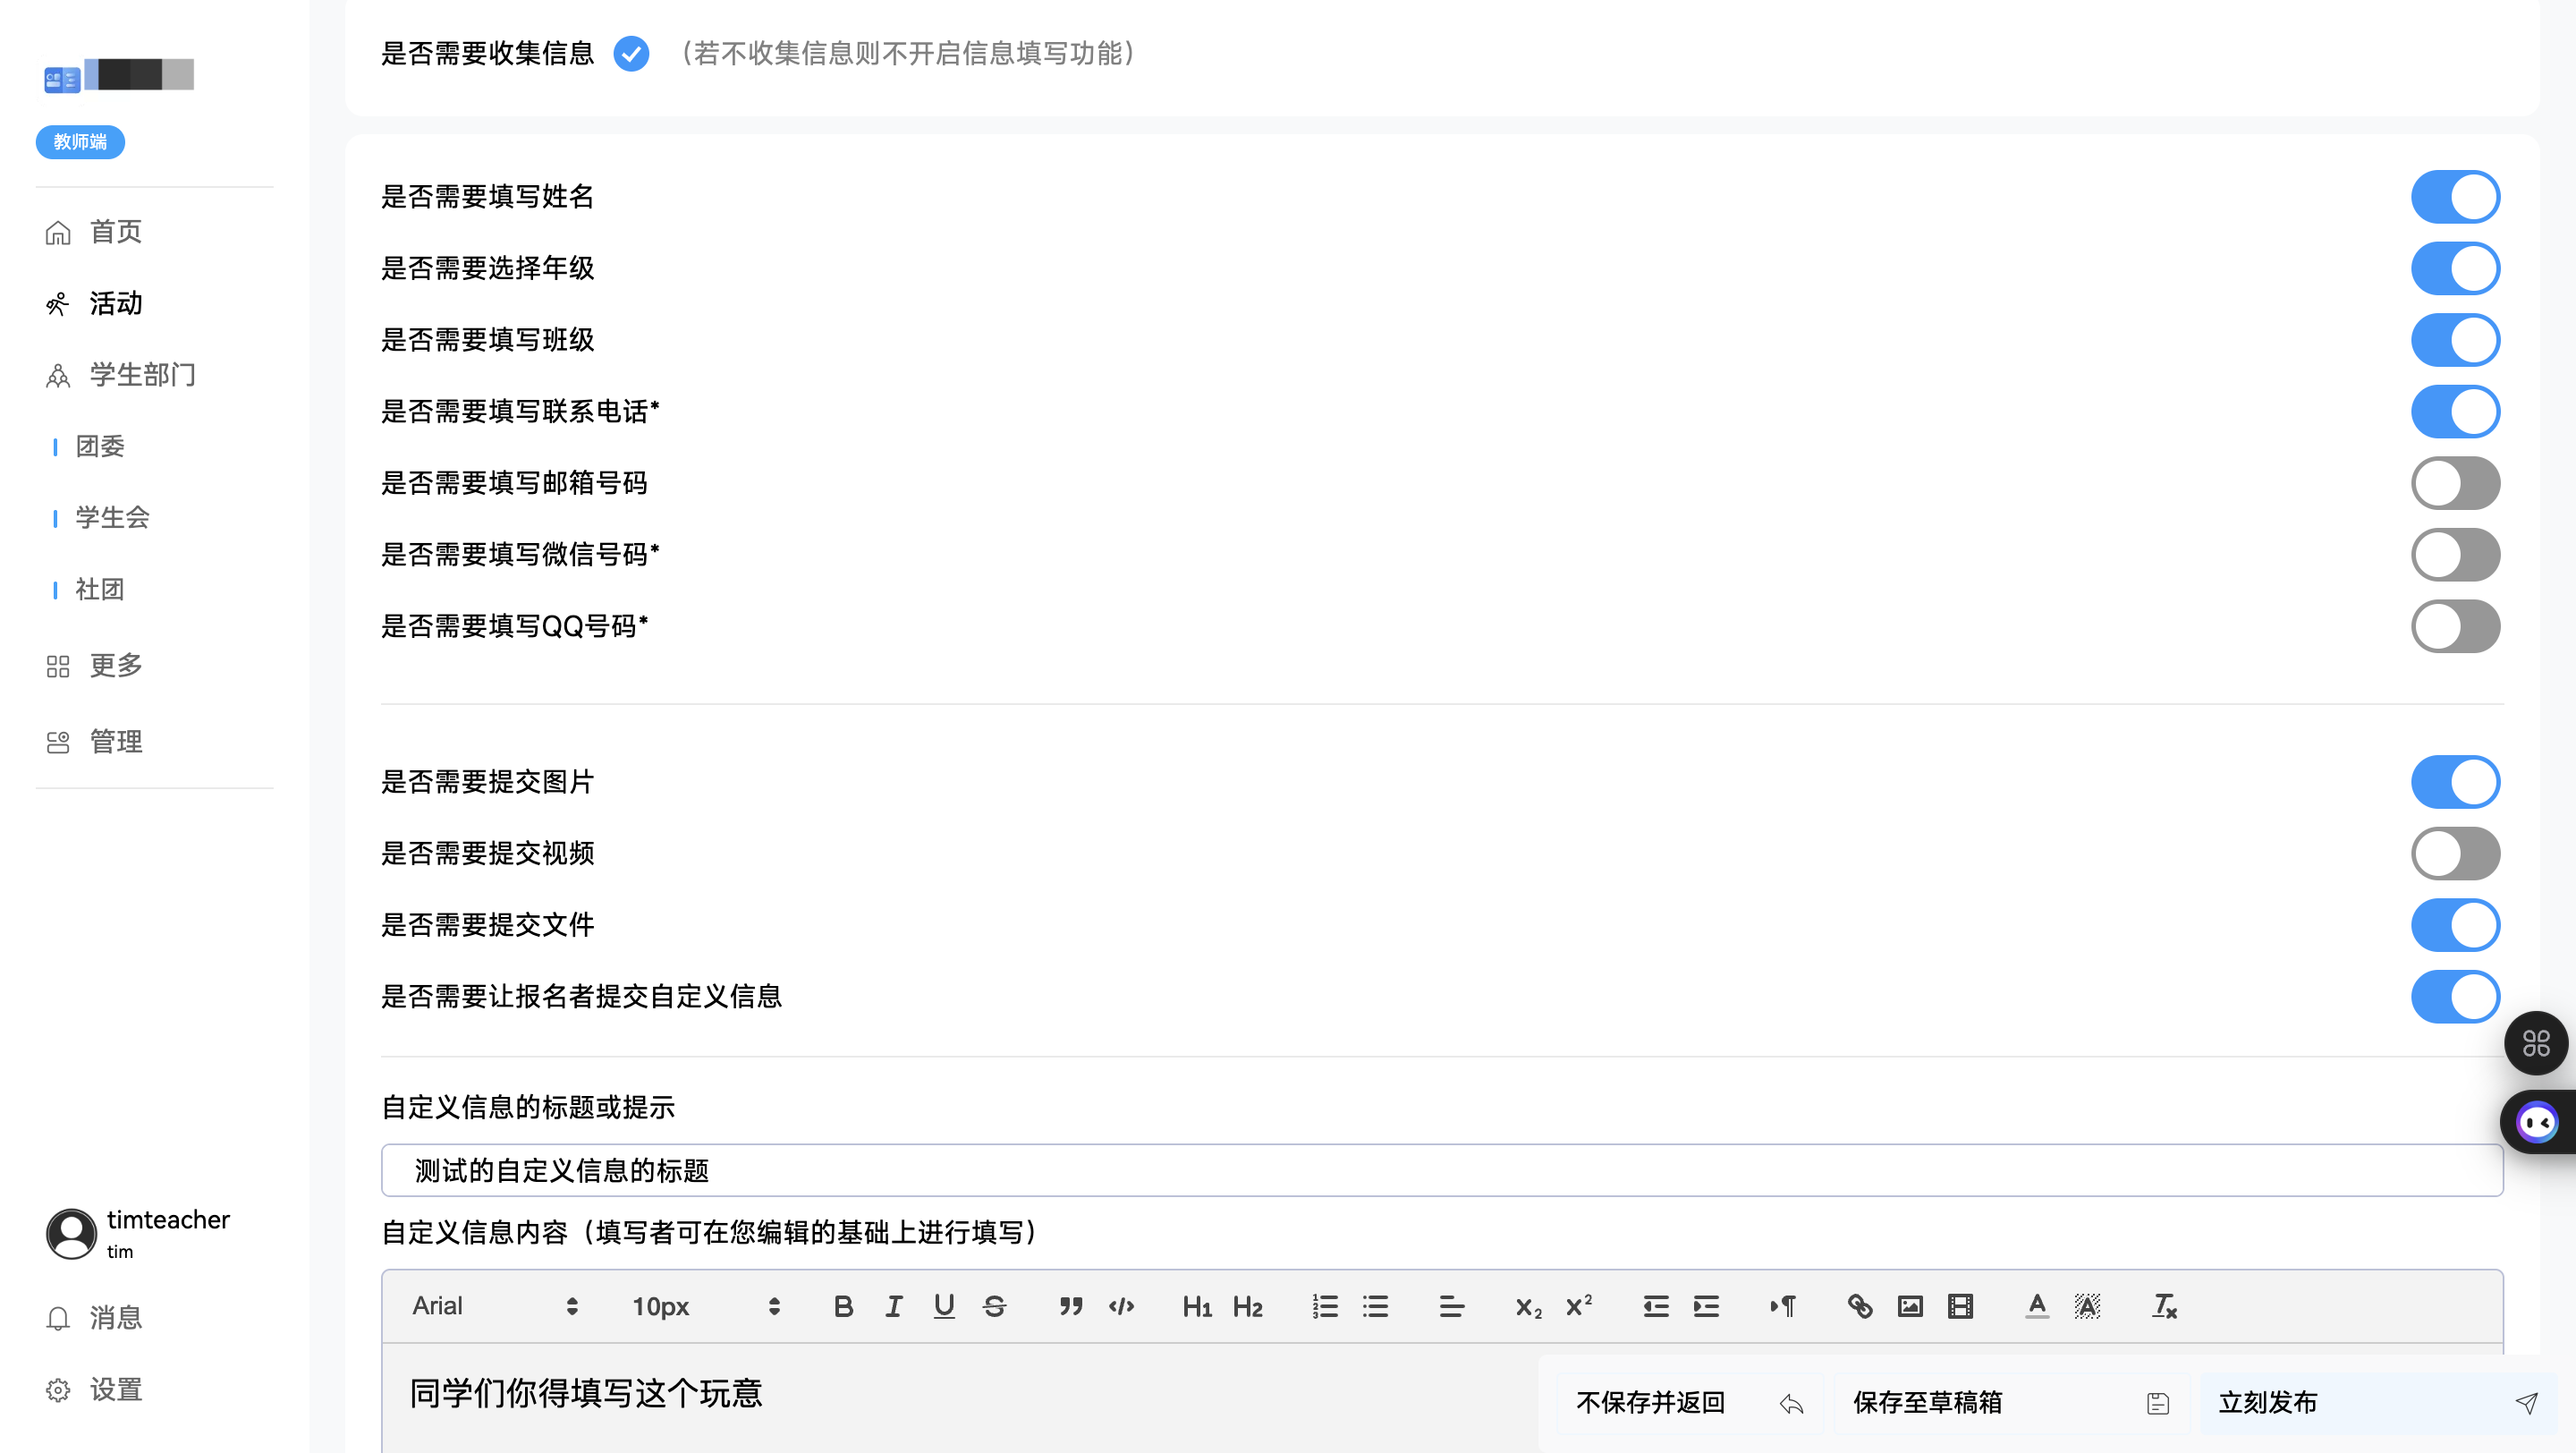Turn on the 是否需要提交视频 switch
The width and height of the screenshot is (2576, 1453).
coord(2455,853)
